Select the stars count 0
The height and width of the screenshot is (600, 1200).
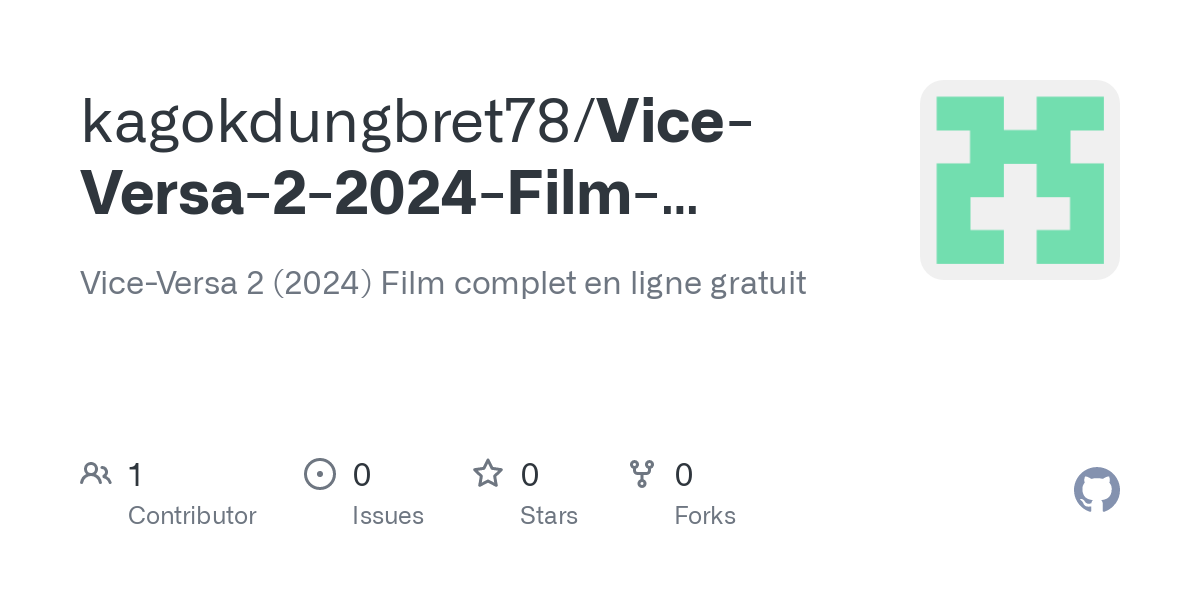pos(530,475)
